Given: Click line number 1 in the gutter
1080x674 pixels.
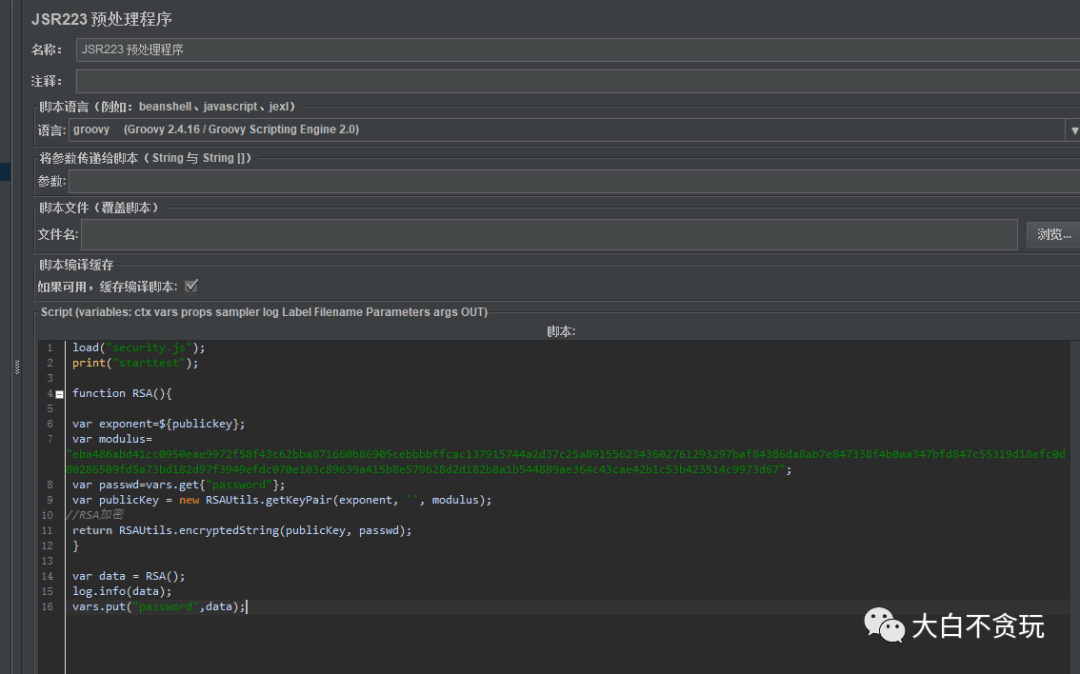Looking at the screenshot, I should click(x=49, y=348).
